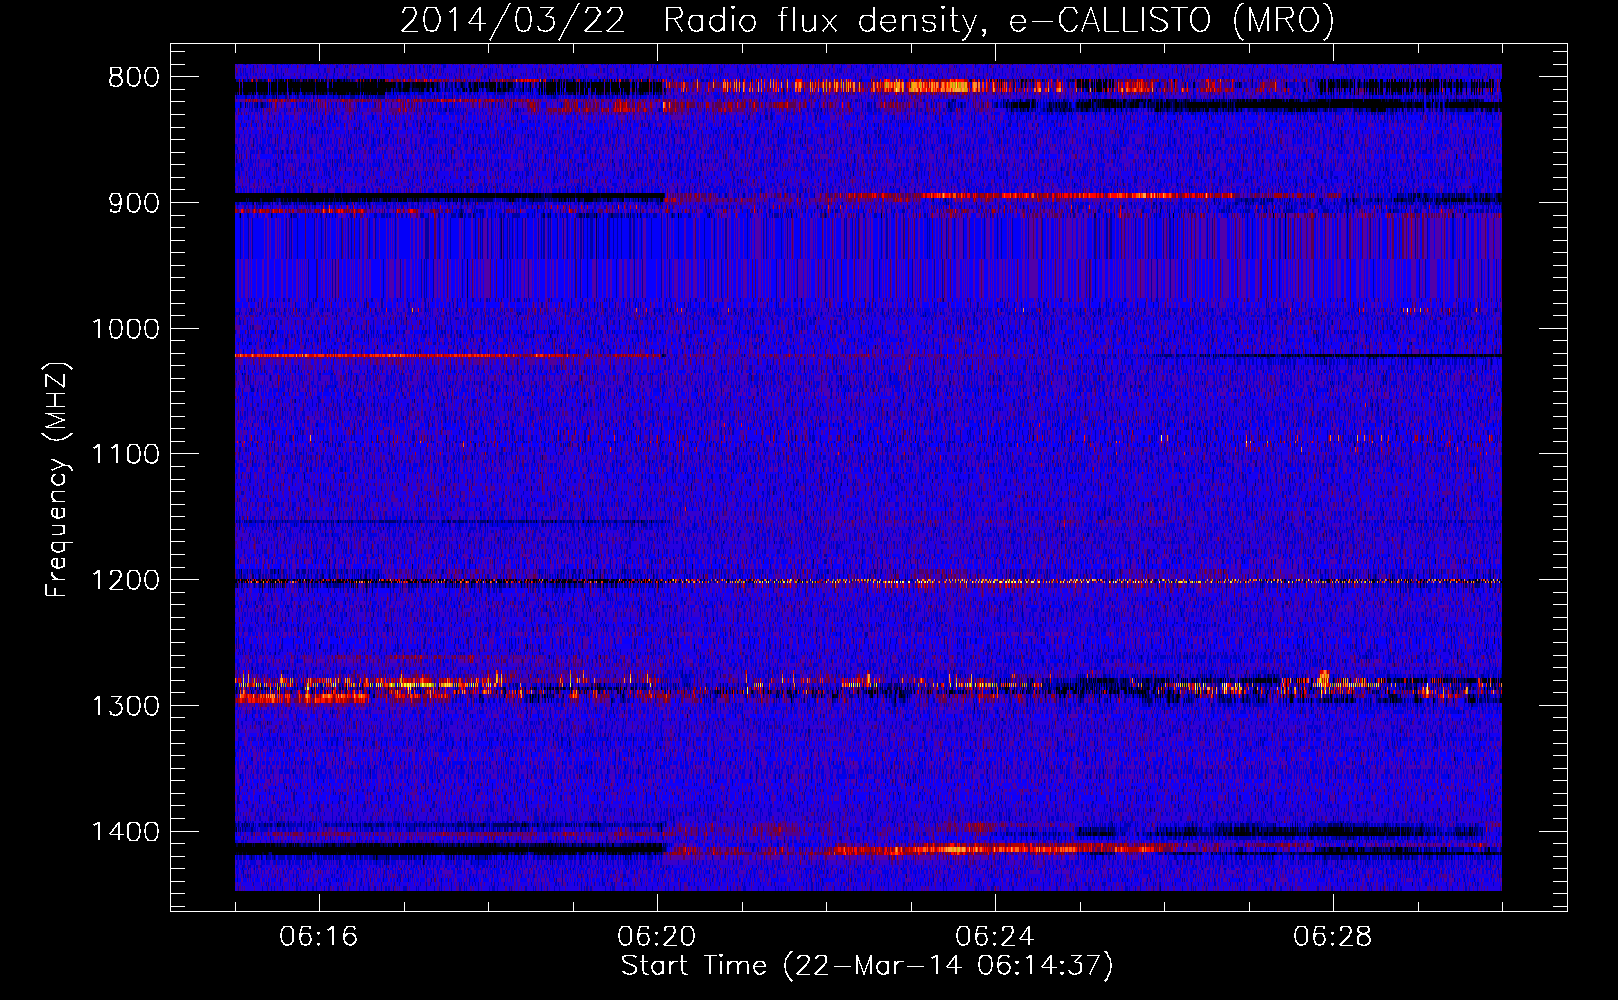
Task: Click the 06:28 time tick label
Action: (x=1333, y=937)
